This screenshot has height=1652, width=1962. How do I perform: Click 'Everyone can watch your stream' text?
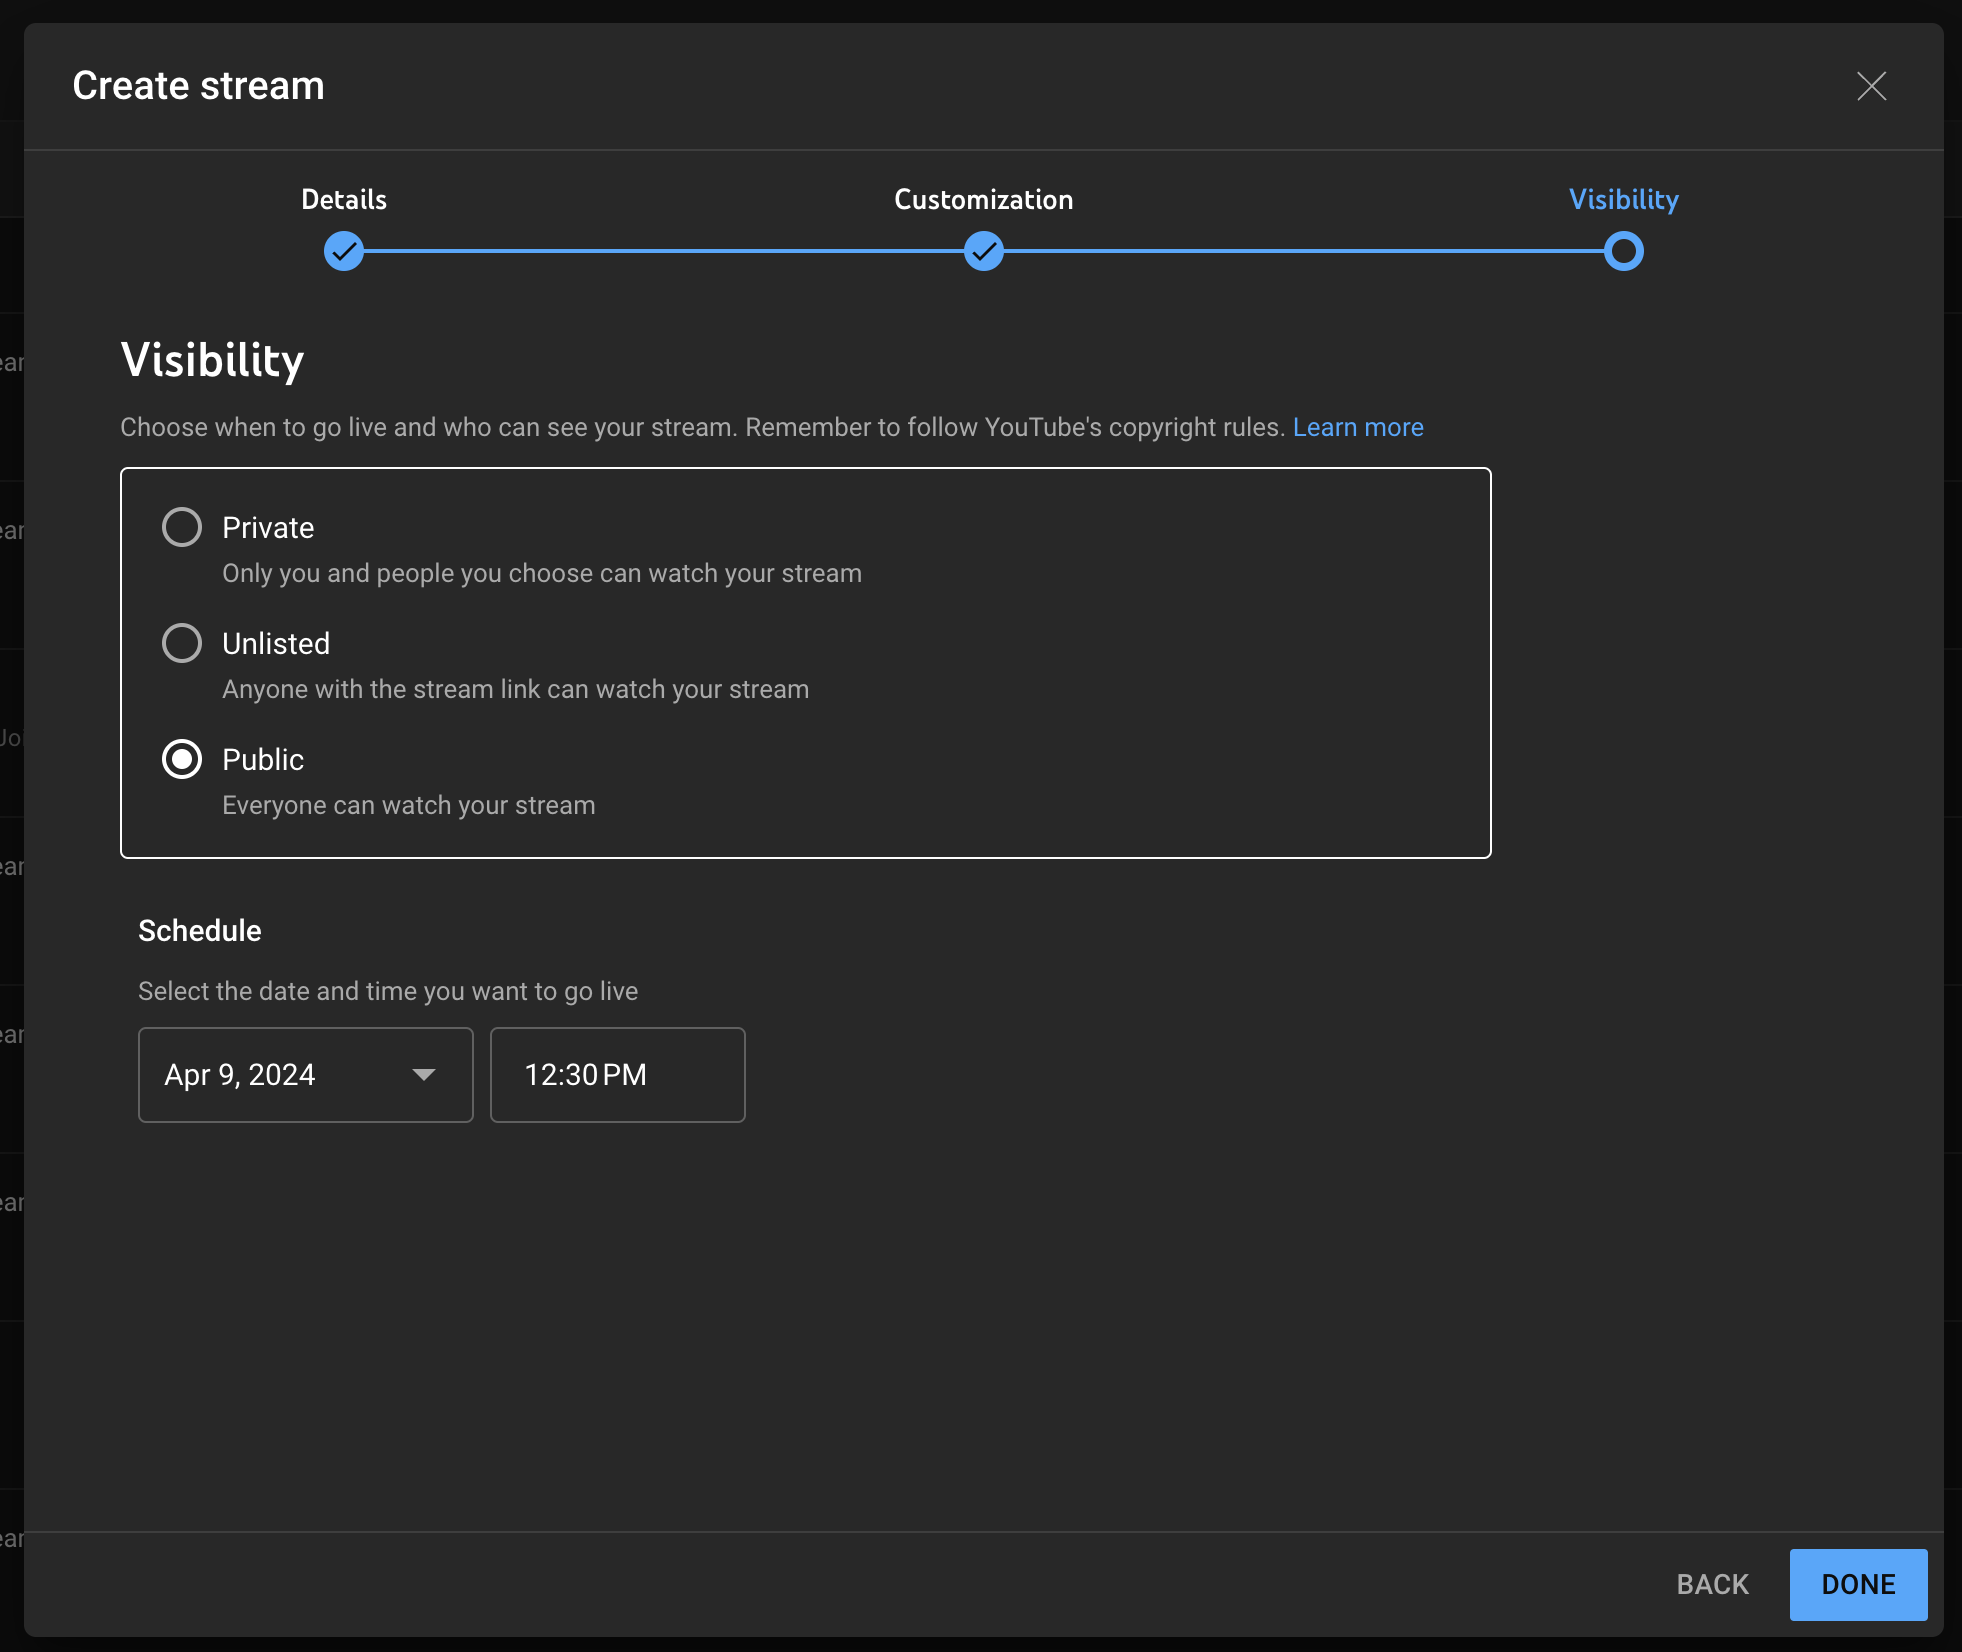coord(409,805)
